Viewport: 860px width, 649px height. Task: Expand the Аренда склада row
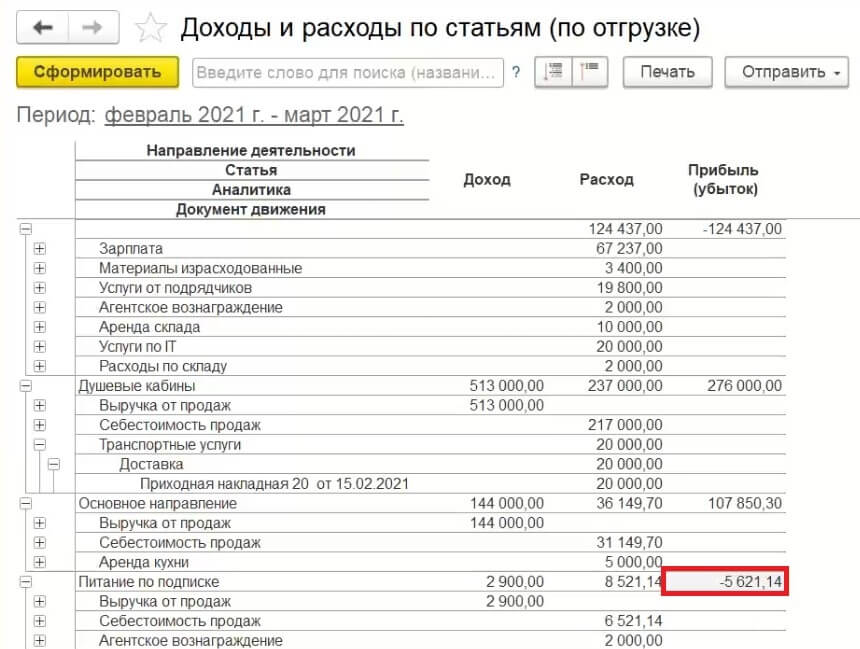coord(39,327)
